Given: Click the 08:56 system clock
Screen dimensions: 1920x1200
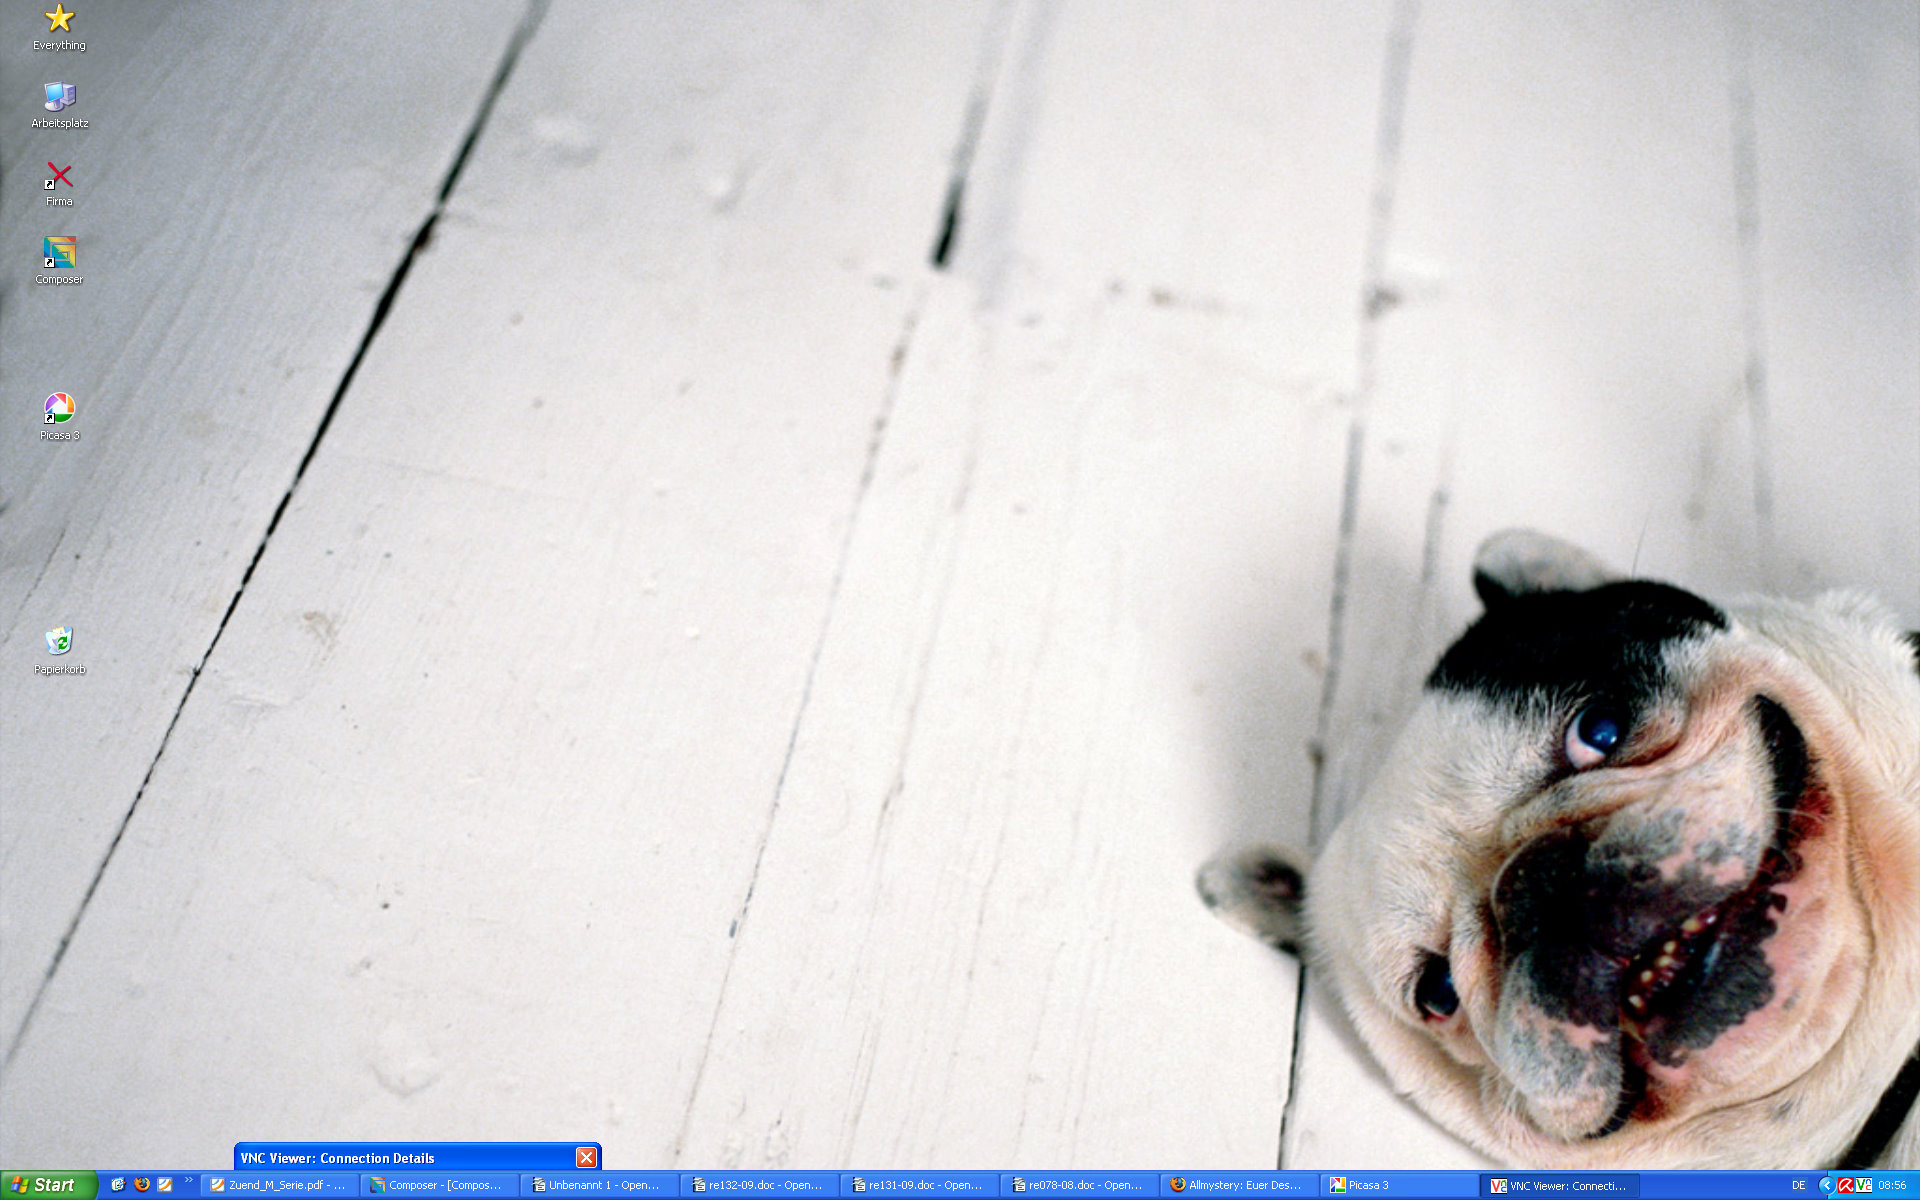Looking at the screenshot, I should [1892, 1186].
